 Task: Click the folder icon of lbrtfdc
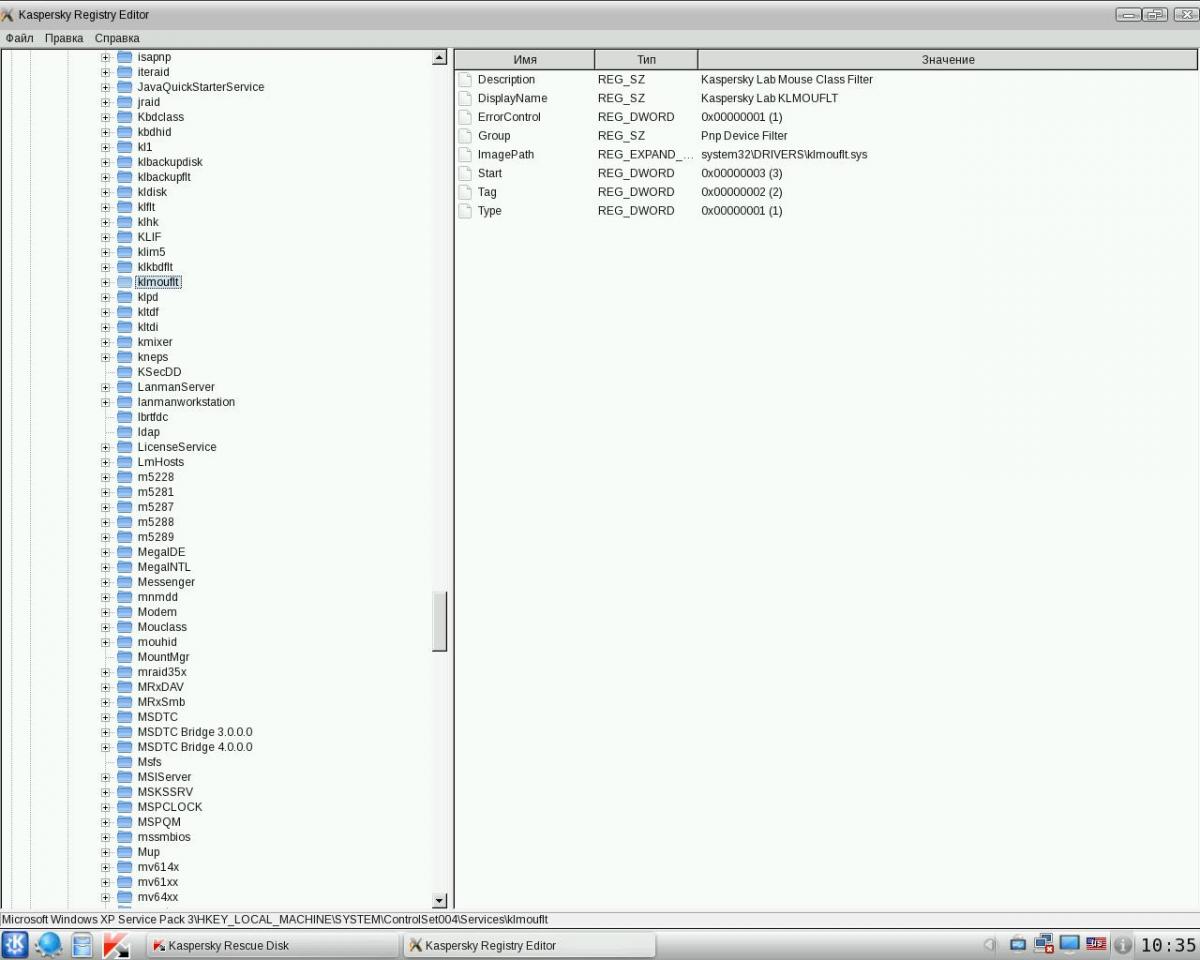(124, 417)
